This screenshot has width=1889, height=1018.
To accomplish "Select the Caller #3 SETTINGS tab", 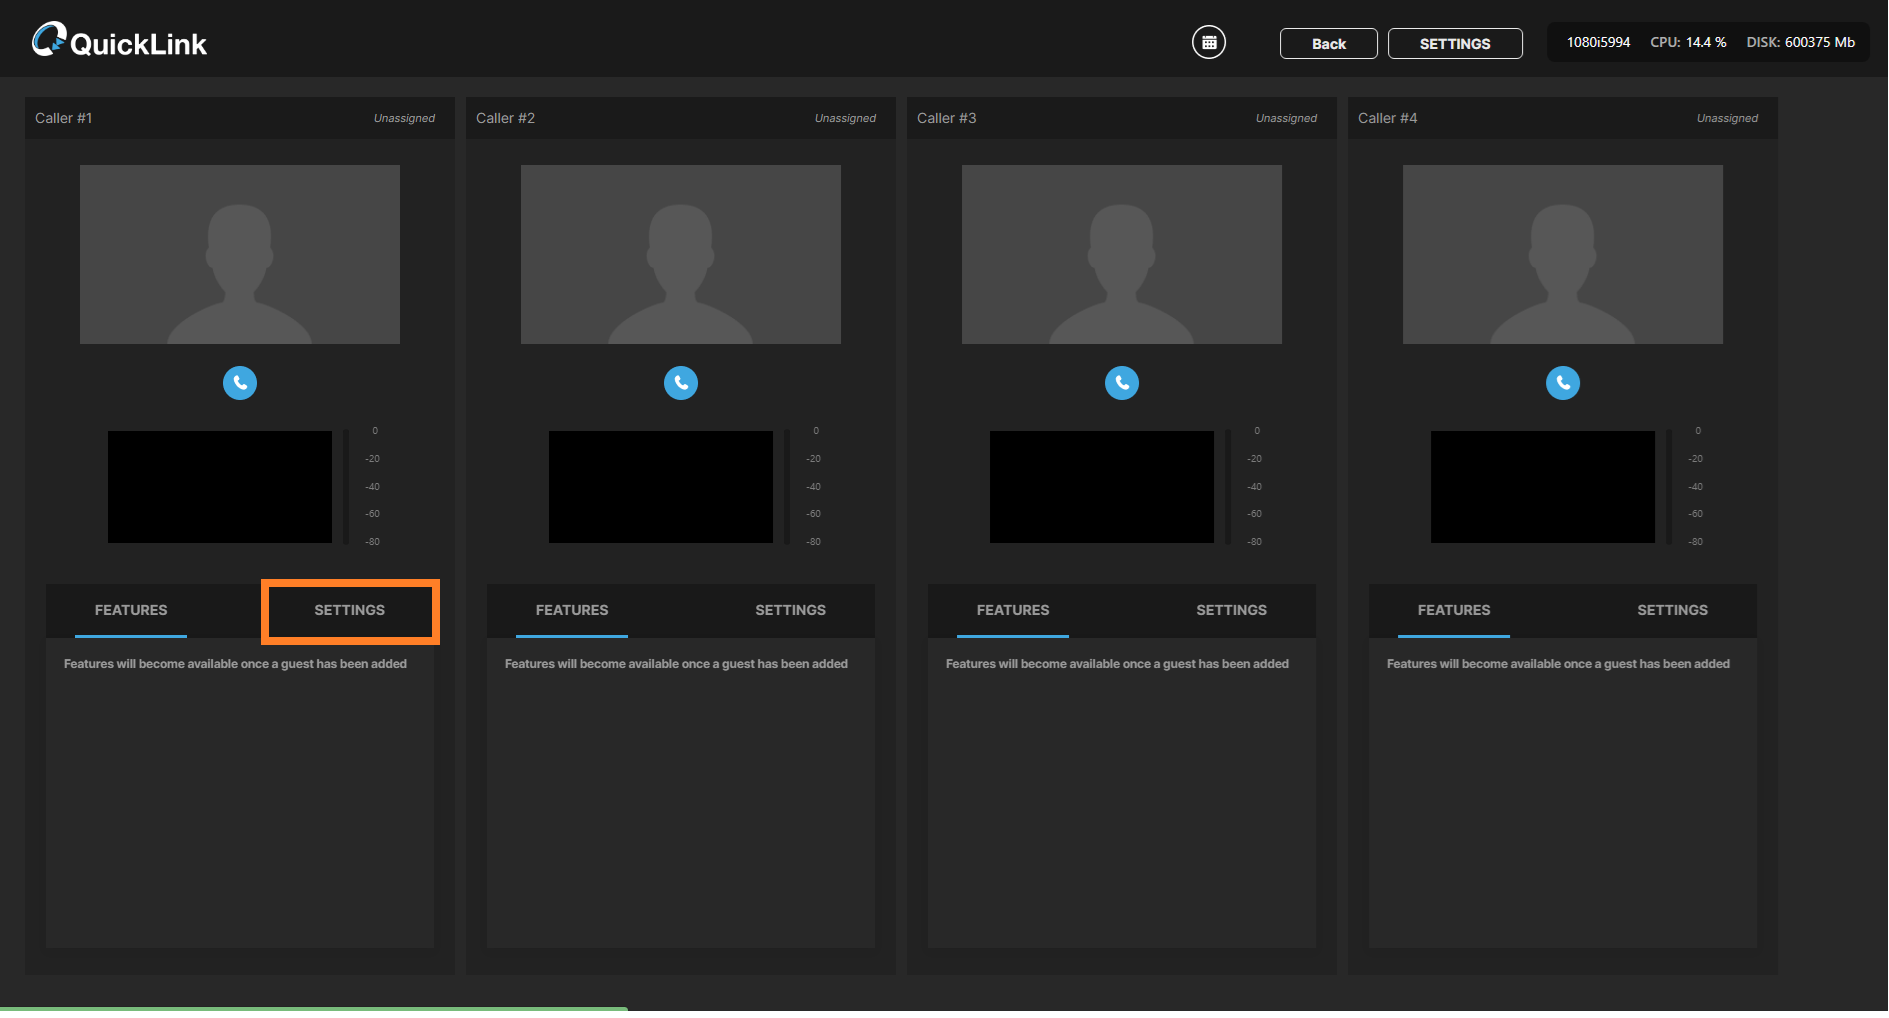I will (1231, 610).
